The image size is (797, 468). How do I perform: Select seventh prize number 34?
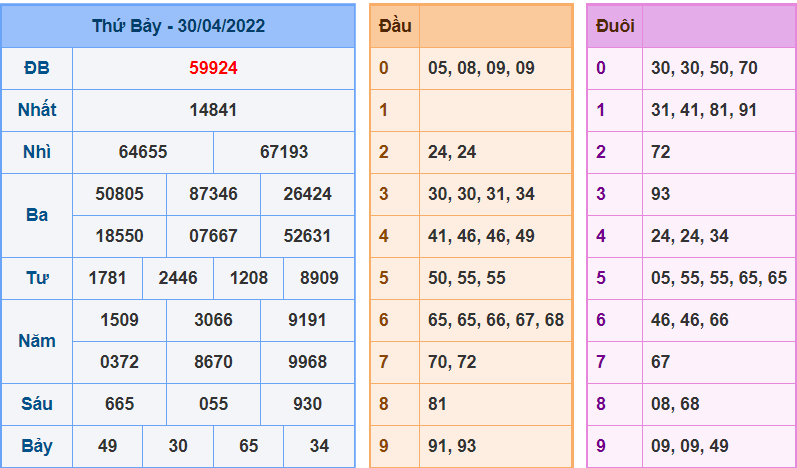pyautogui.click(x=319, y=446)
